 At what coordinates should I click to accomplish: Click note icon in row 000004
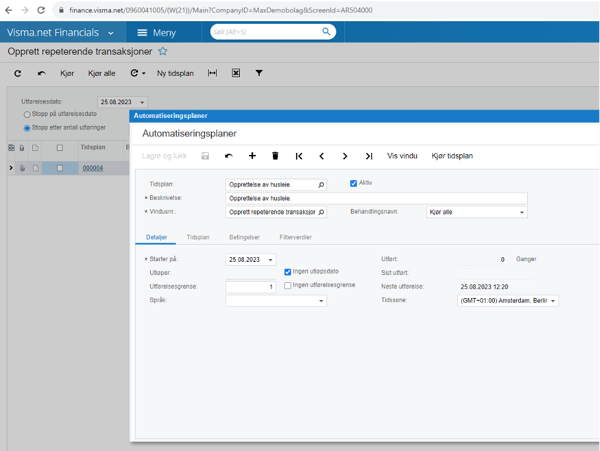click(x=35, y=168)
